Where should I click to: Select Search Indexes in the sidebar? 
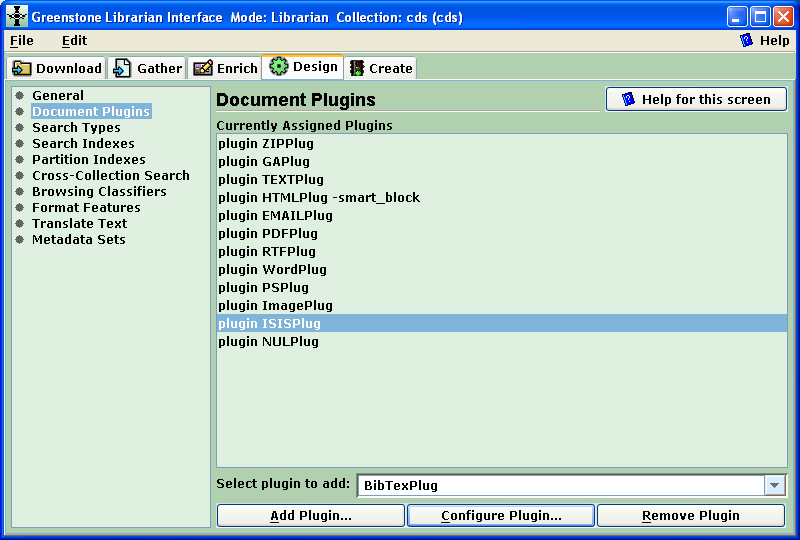(x=83, y=143)
